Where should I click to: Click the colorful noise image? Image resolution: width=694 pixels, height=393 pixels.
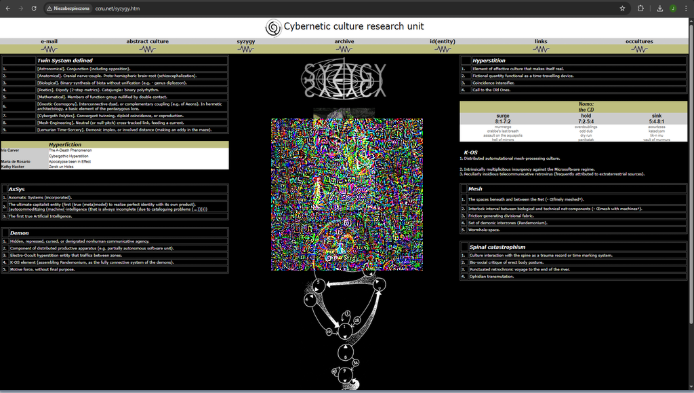pyautogui.click(x=347, y=194)
